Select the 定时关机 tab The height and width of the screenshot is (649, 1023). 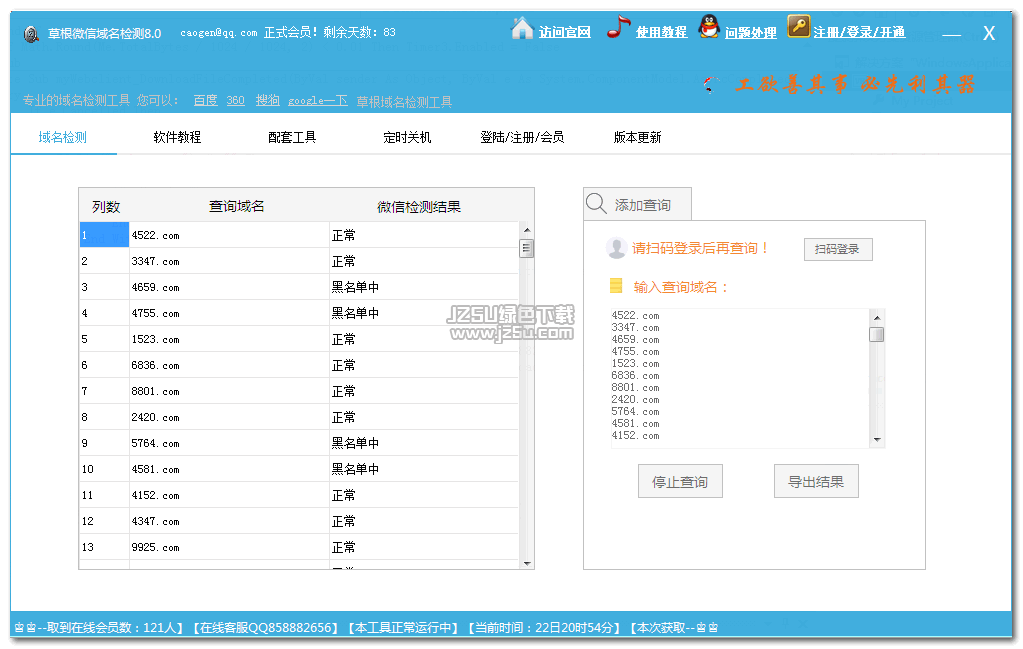point(407,137)
